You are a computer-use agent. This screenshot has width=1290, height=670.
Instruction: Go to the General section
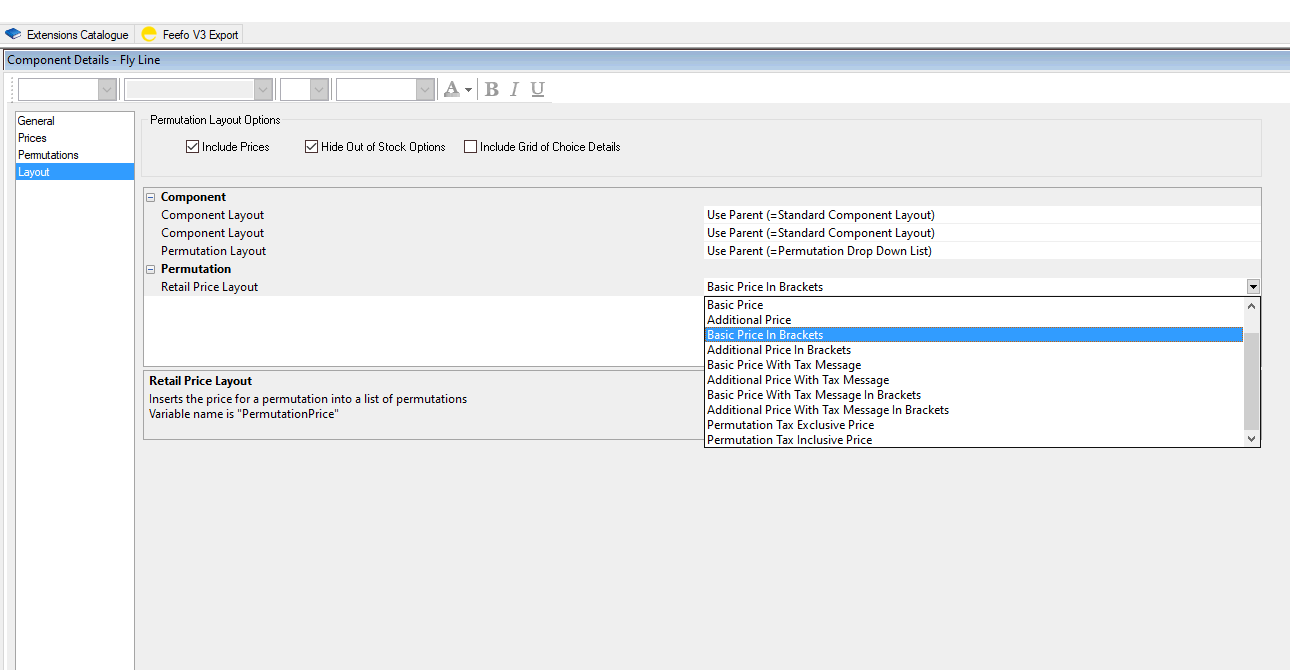[x=36, y=121]
